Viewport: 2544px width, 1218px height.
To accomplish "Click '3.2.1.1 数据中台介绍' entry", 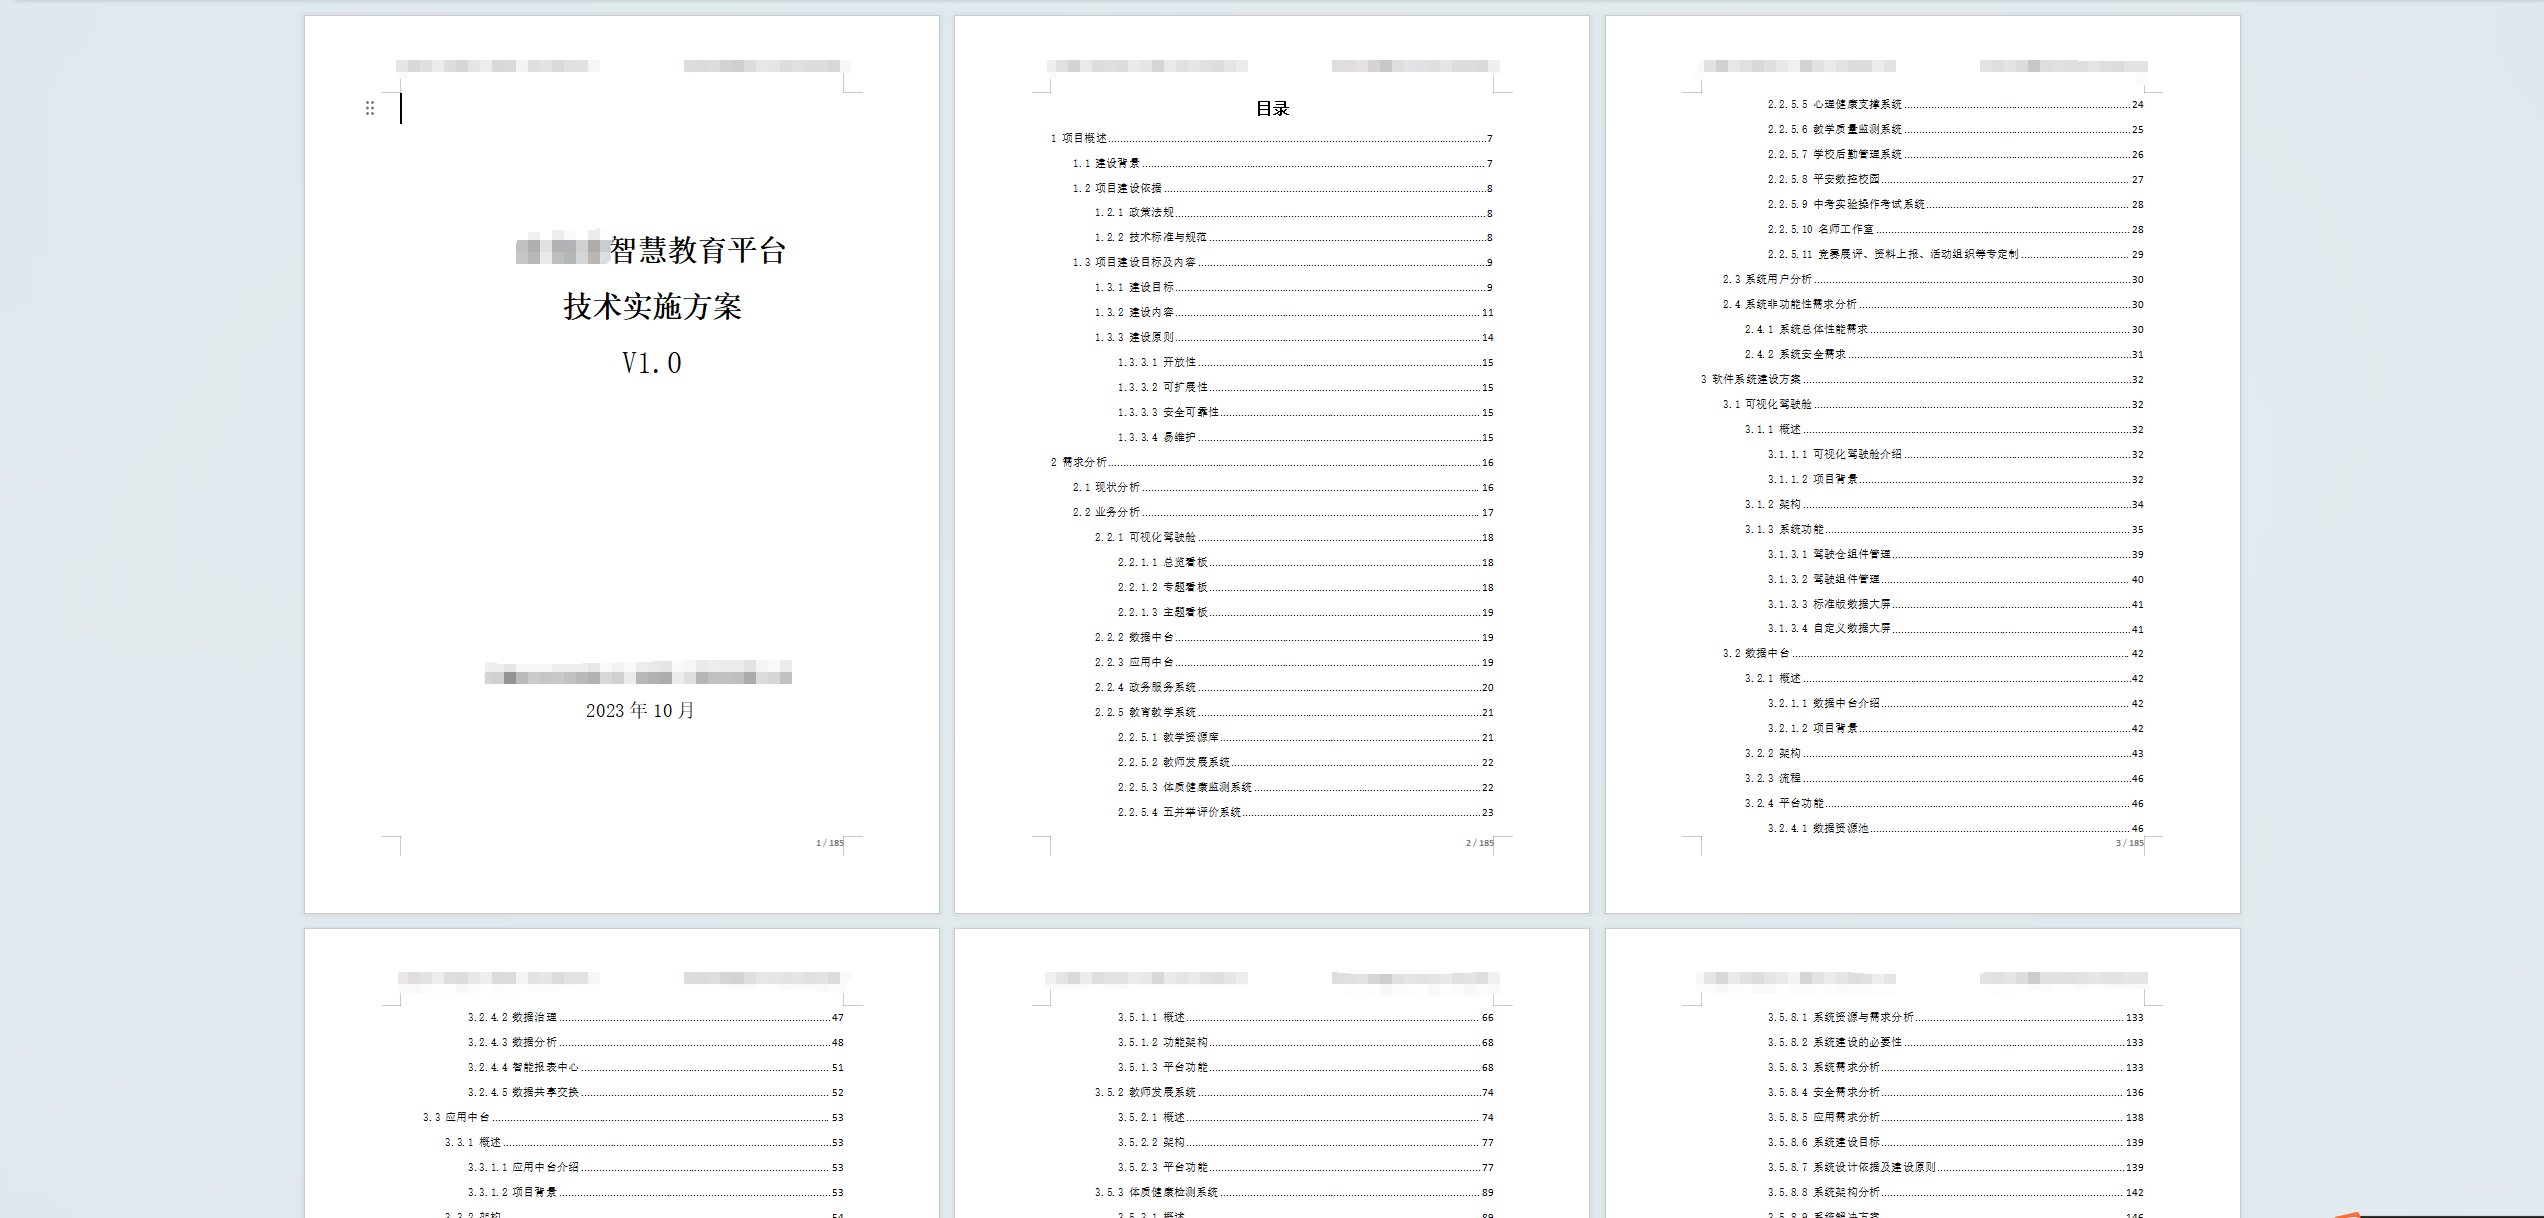I will click(1955, 704).
